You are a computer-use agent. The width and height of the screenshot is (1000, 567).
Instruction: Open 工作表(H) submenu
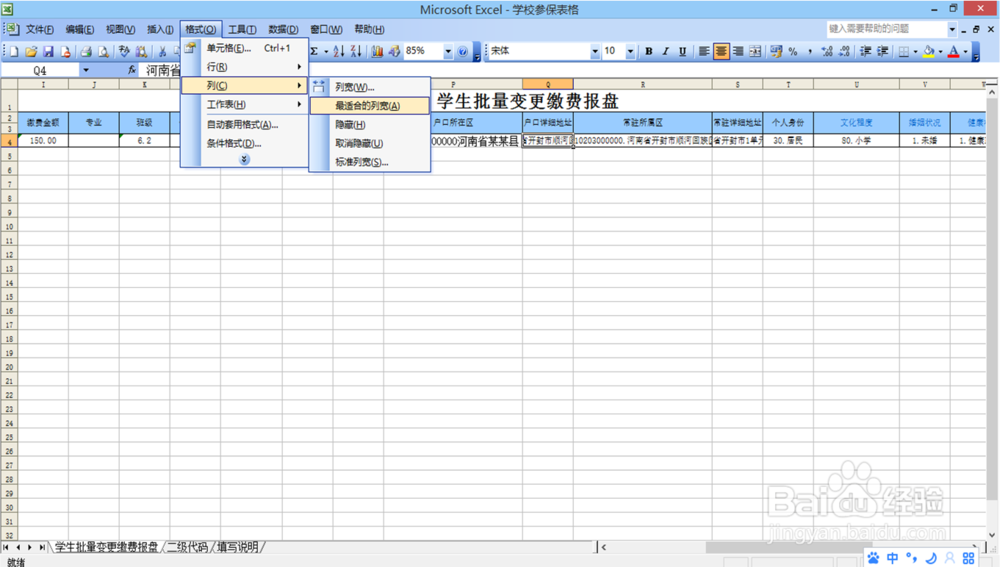pyautogui.click(x=244, y=104)
